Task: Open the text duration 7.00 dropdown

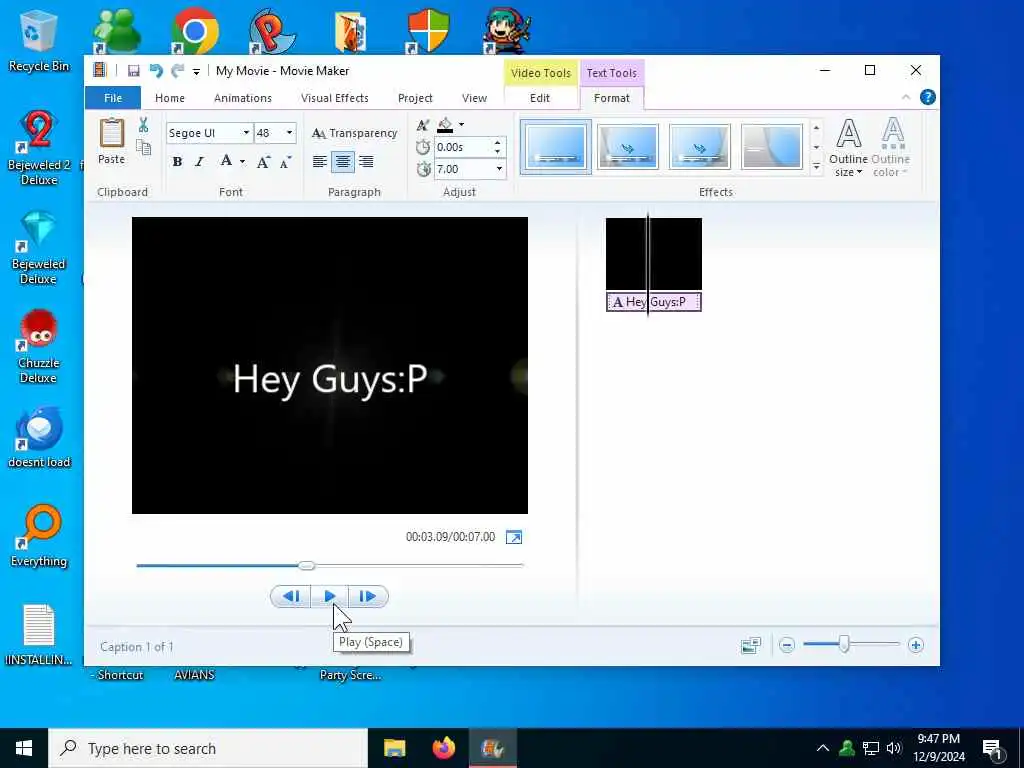Action: (499, 169)
